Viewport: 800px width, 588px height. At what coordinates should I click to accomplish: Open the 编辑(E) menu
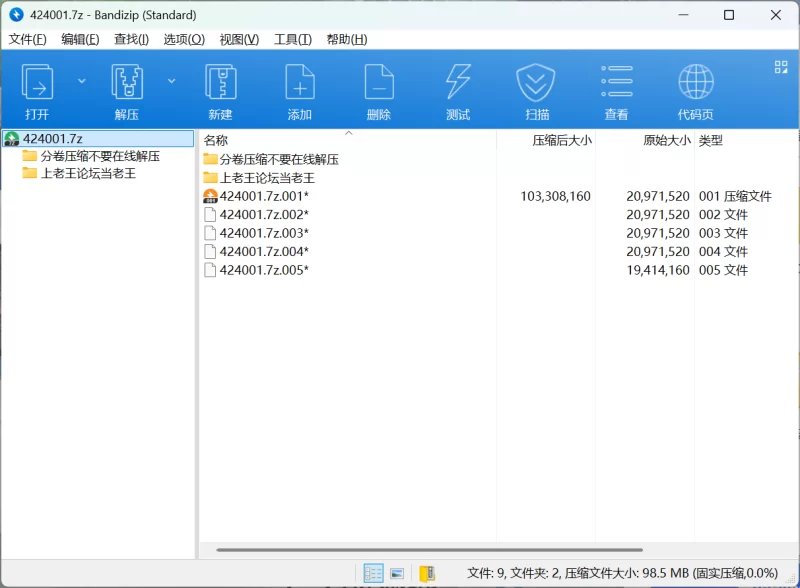[x=80, y=39]
